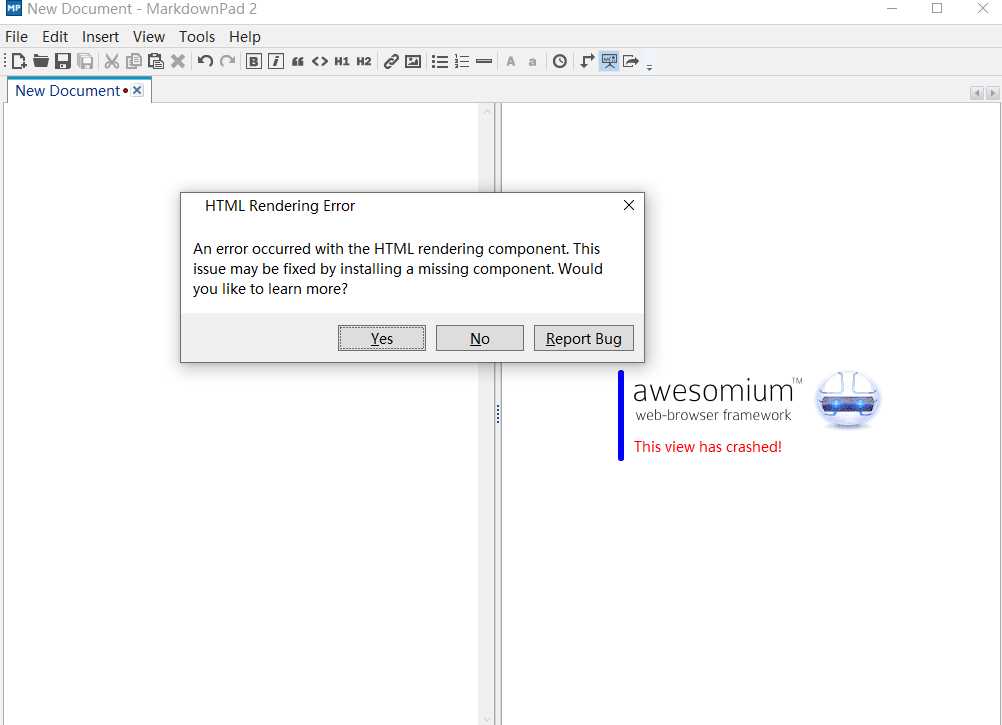Click the 'This view has crashed!' text
This screenshot has width=1002, height=725.
click(x=707, y=446)
